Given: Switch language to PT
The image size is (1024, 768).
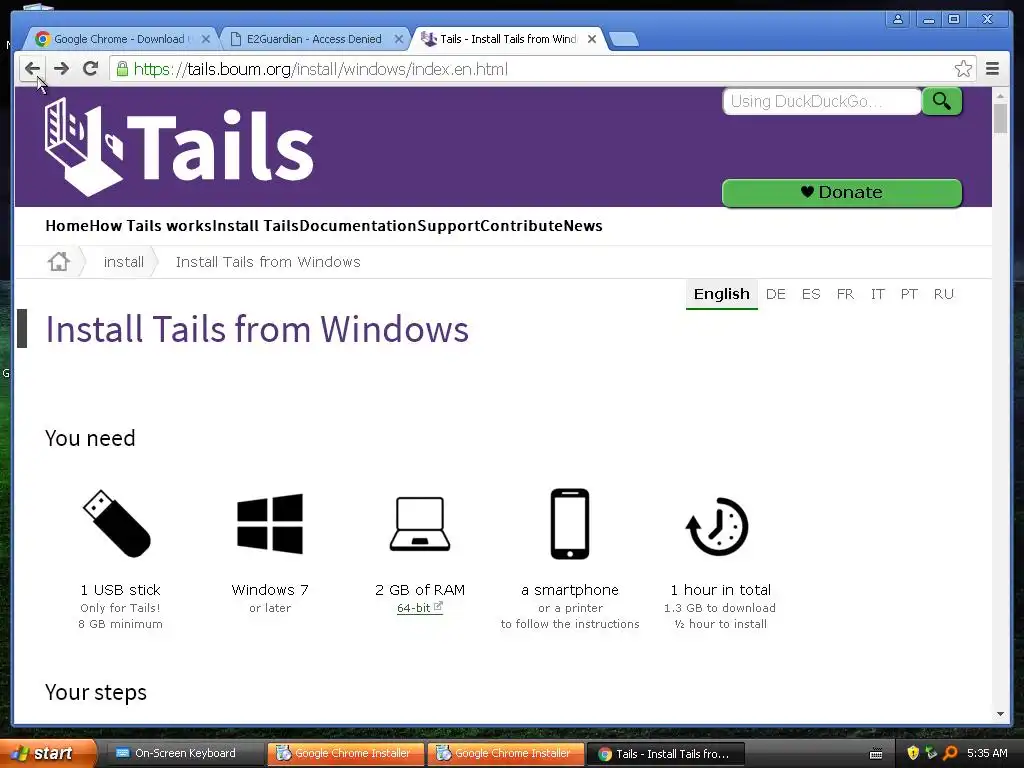Looking at the screenshot, I should [909, 295].
